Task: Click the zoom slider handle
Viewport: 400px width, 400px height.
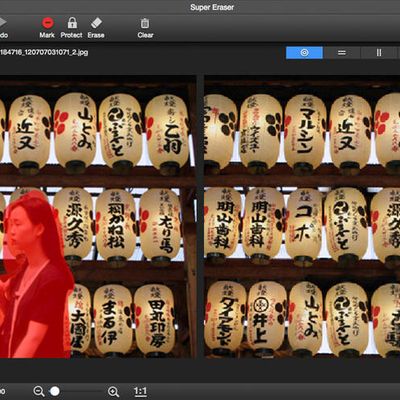Action: pos(55,391)
